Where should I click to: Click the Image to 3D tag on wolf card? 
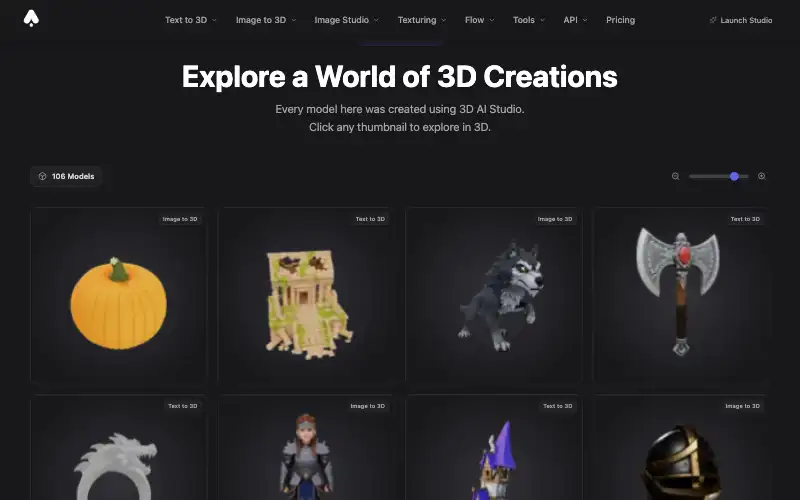pos(555,219)
